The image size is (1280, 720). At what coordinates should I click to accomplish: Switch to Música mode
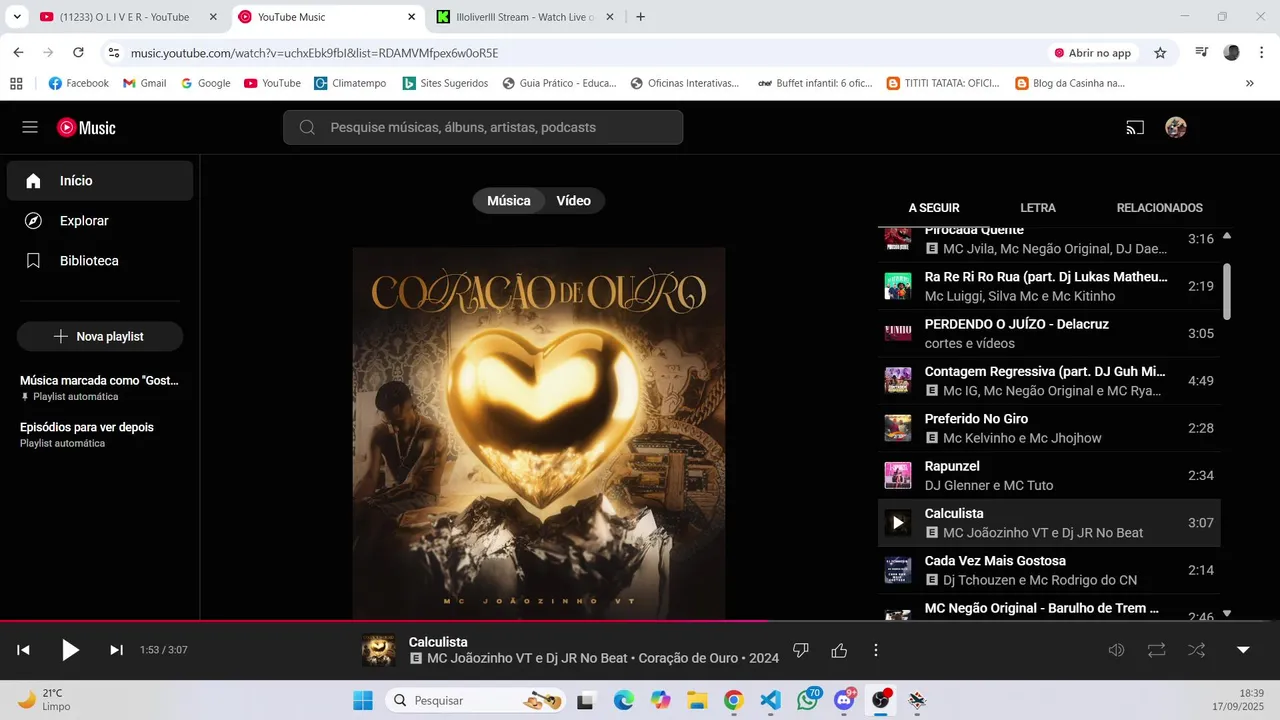pos(509,201)
